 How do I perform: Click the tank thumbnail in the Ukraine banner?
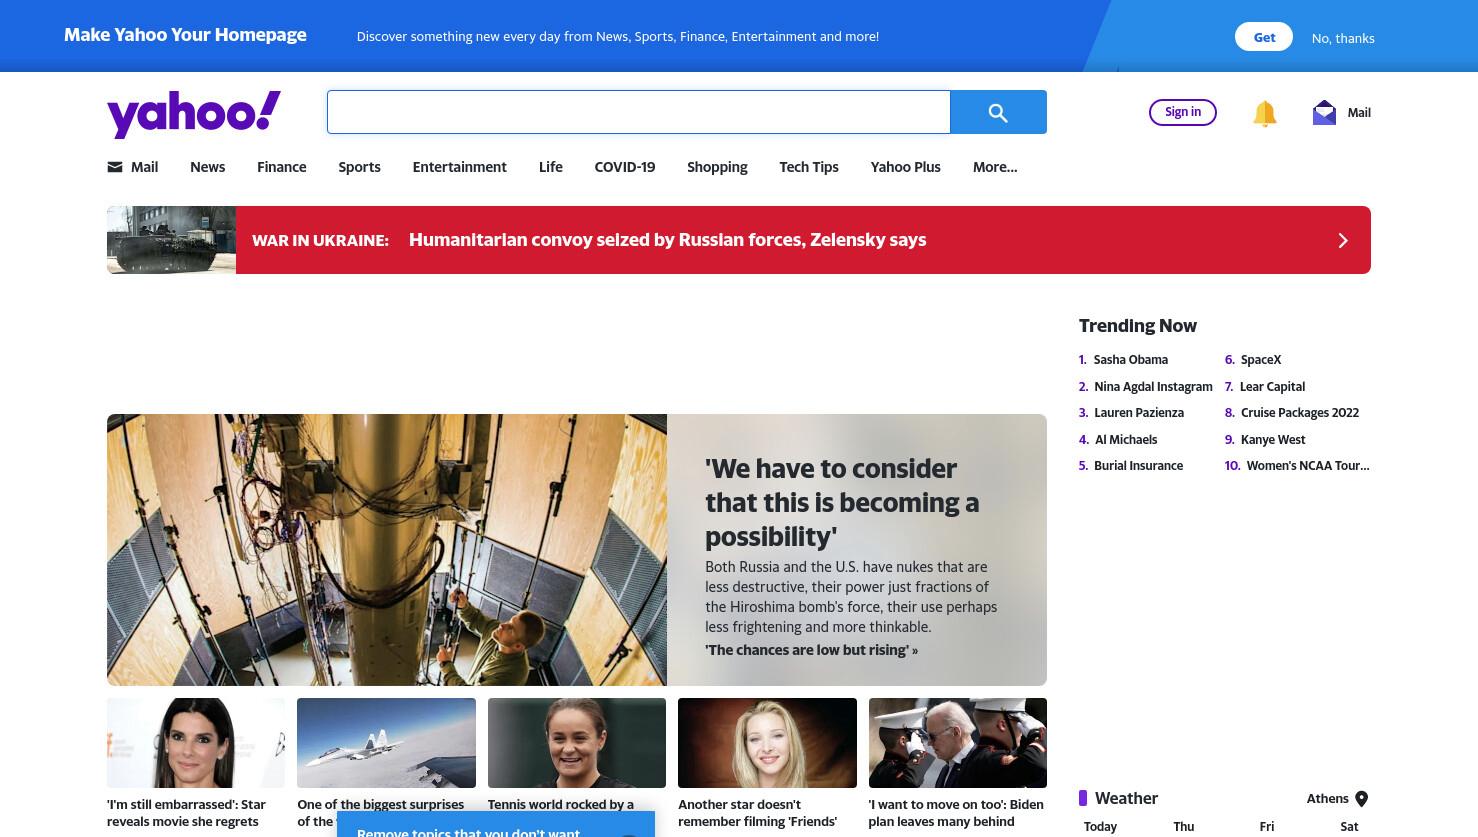point(171,240)
